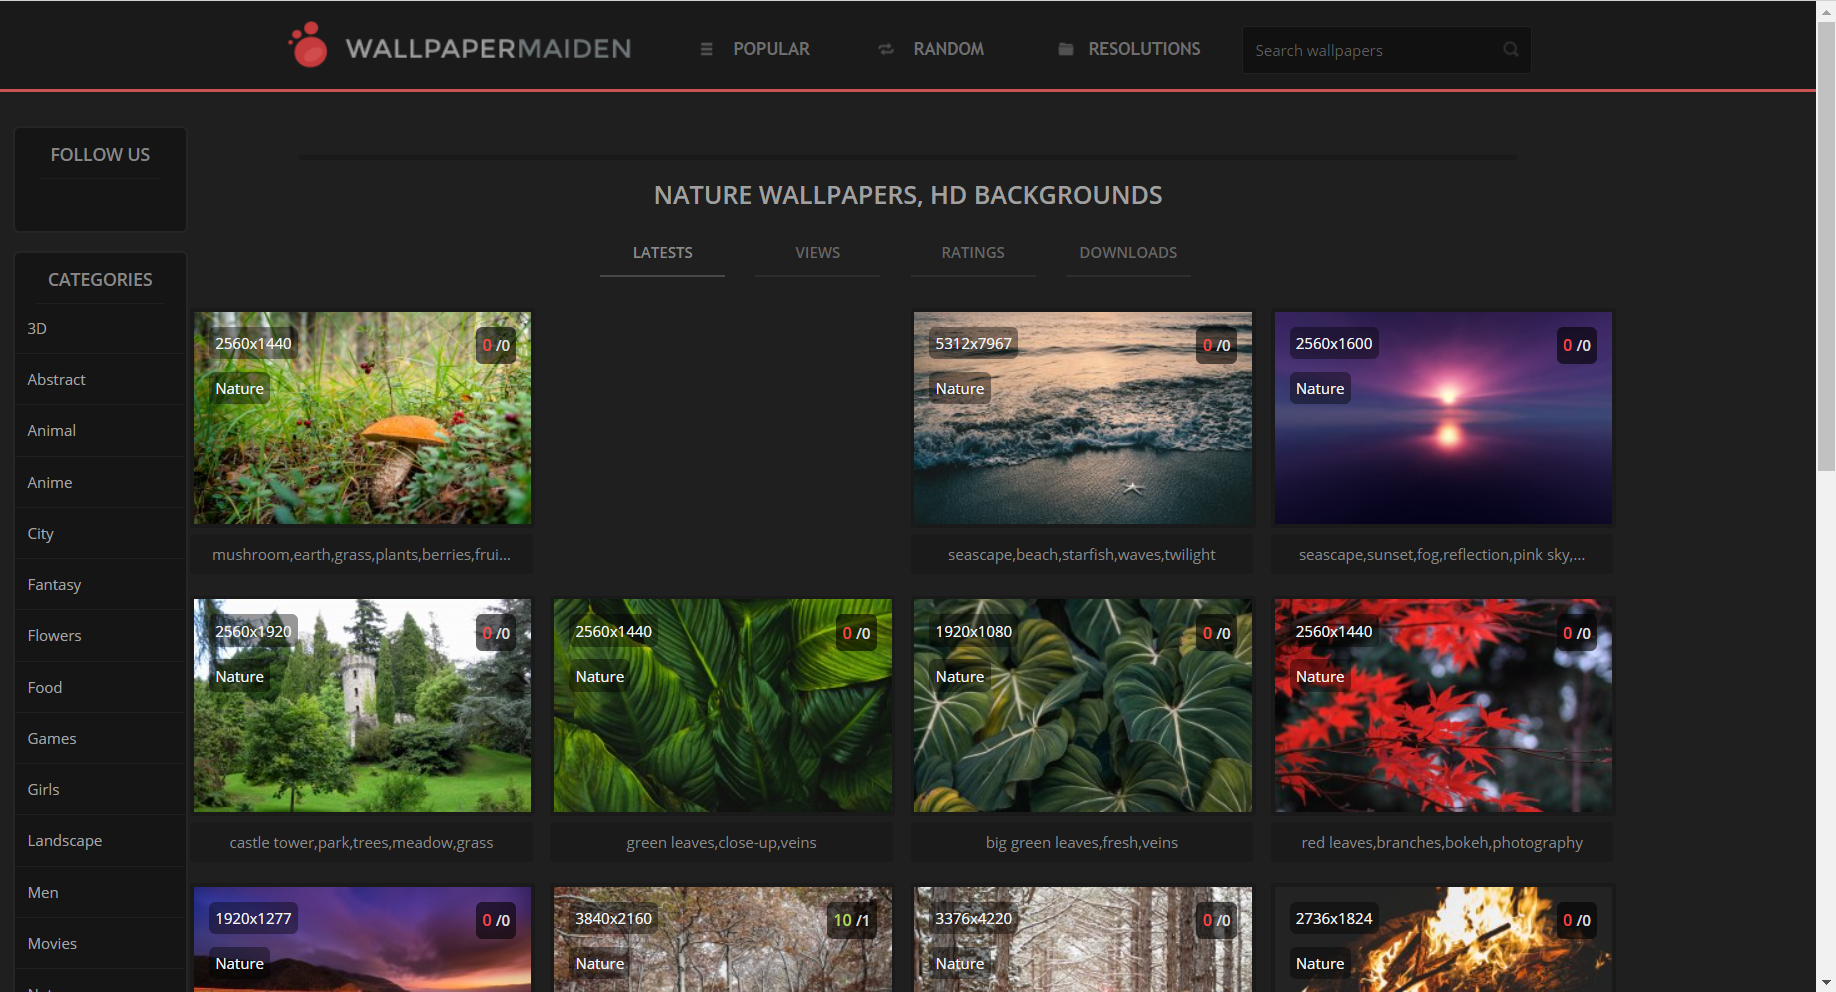Click the 3840x2160 resolution badge
This screenshot has height=992, width=1836.
click(x=613, y=918)
